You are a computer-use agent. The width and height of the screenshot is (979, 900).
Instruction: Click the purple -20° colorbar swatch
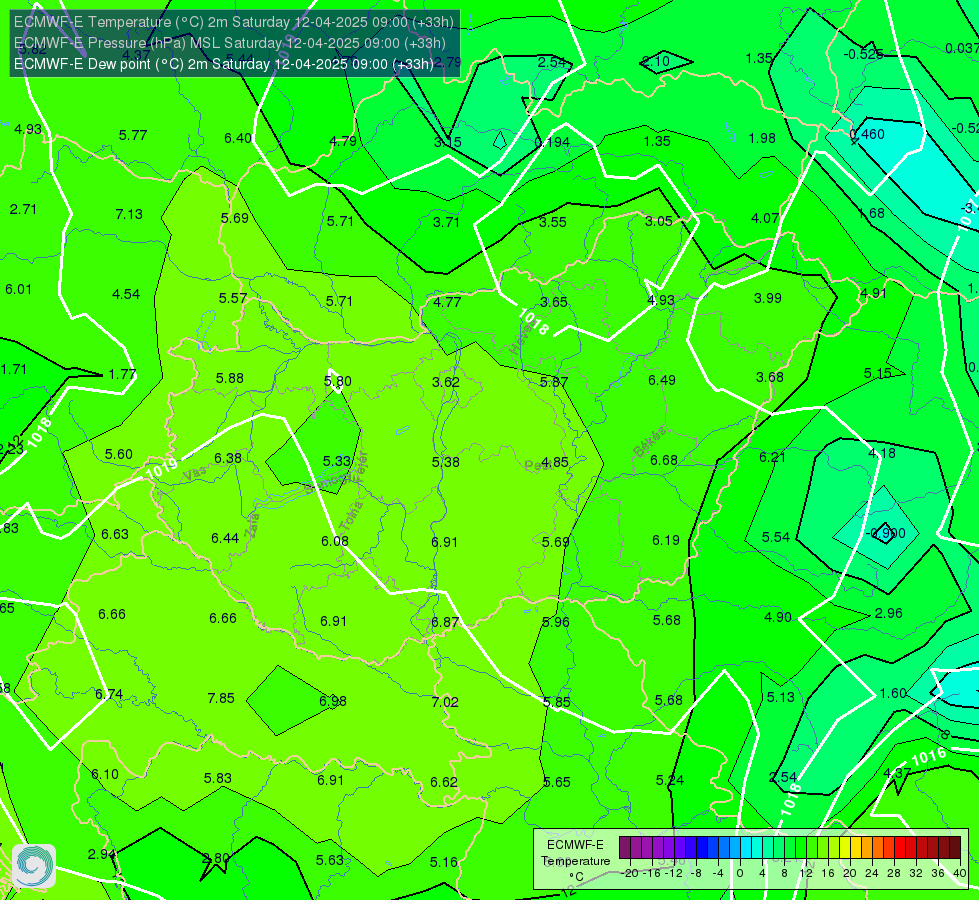click(625, 848)
